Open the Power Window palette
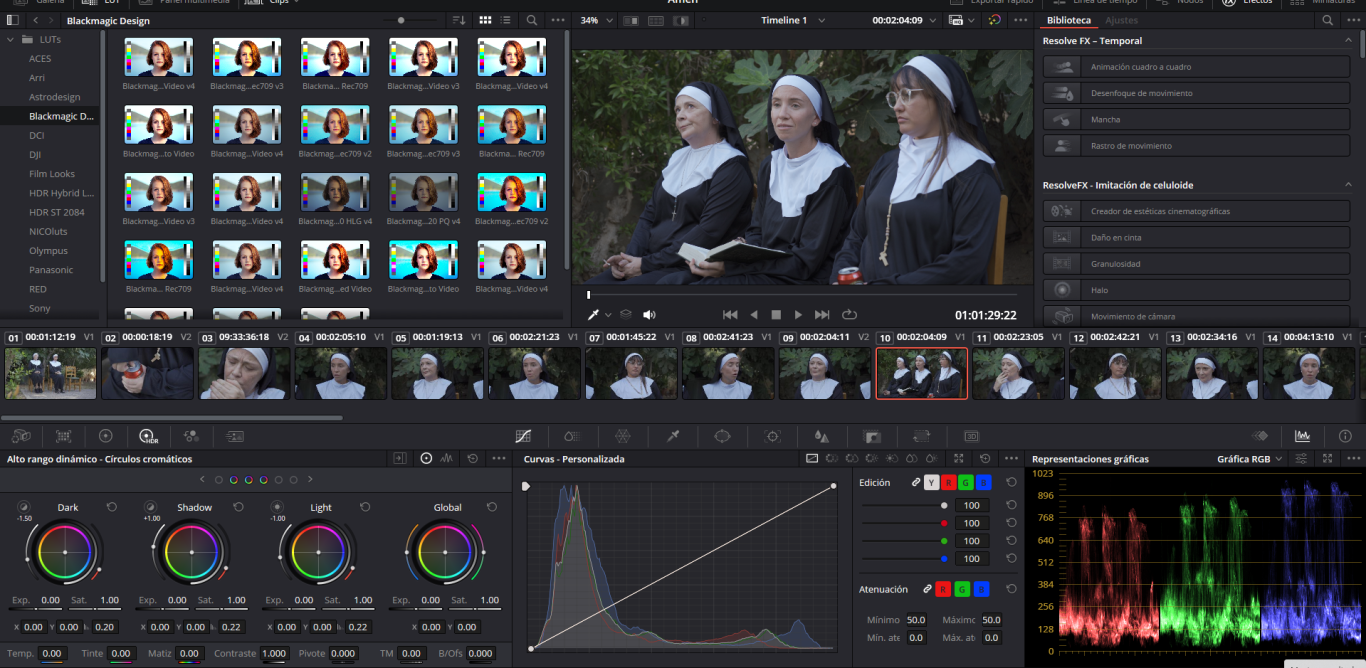 [722, 436]
